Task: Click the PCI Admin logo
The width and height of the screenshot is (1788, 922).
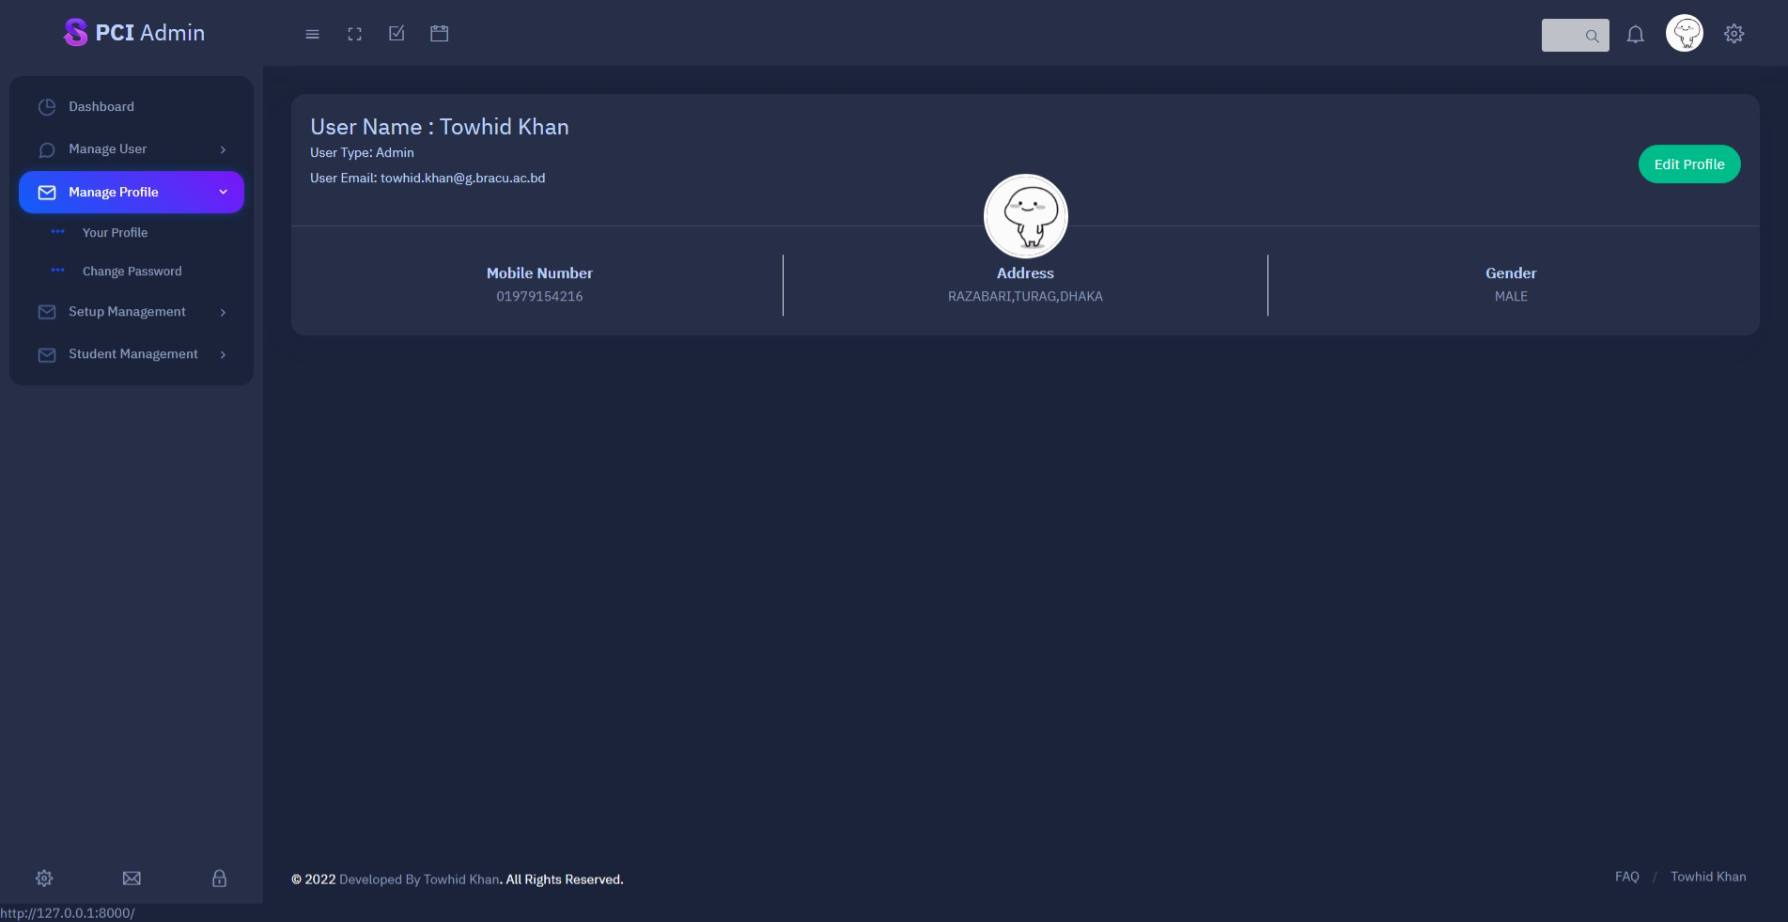Action: pyautogui.click(x=133, y=31)
